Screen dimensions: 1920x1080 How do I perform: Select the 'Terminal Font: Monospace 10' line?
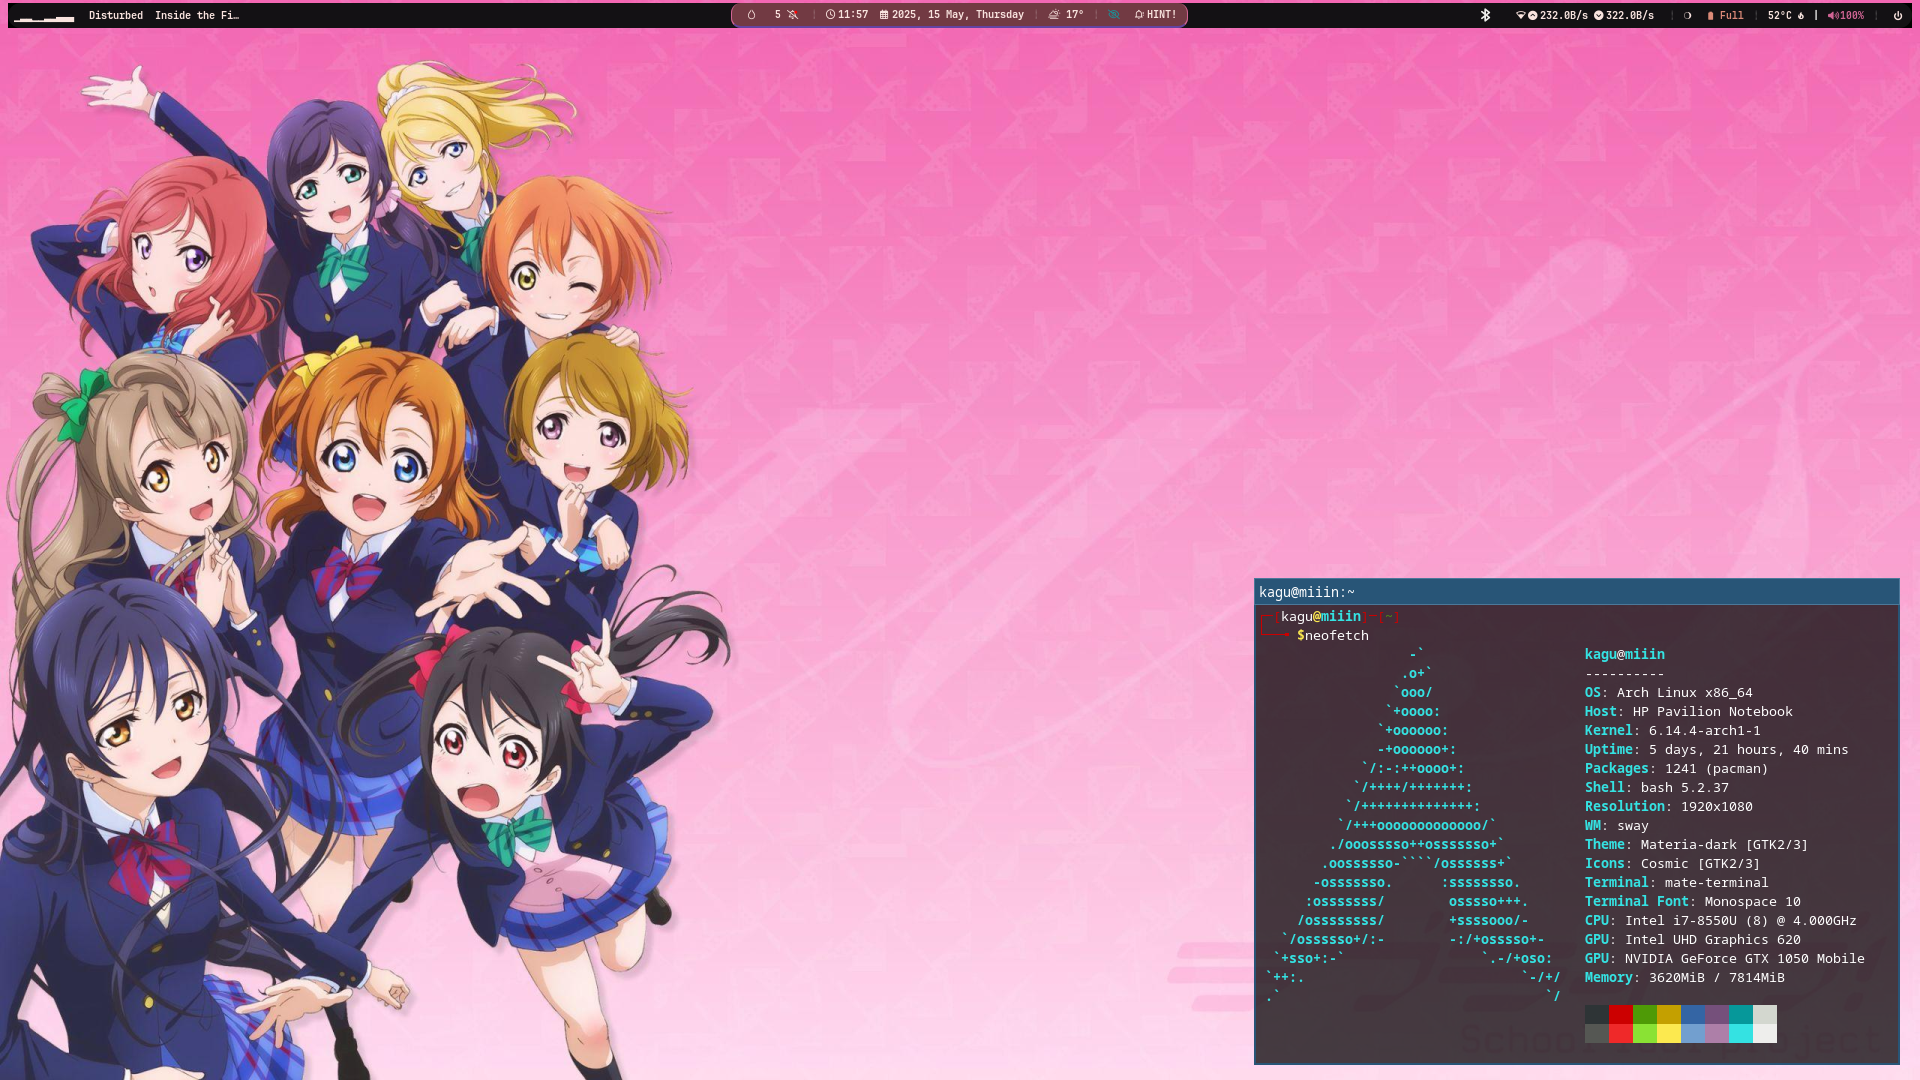(1693, 902)
